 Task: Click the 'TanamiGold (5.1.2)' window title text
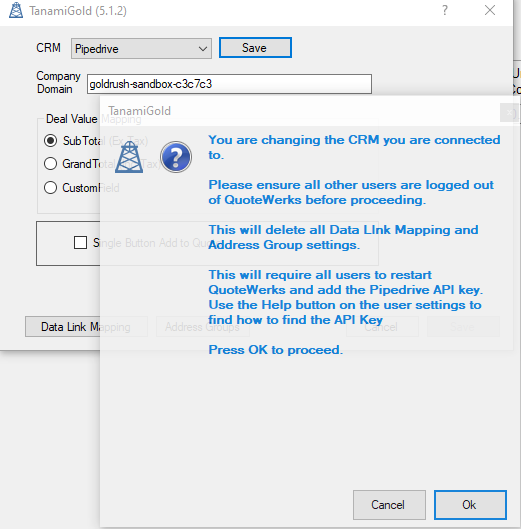[78, 11]
